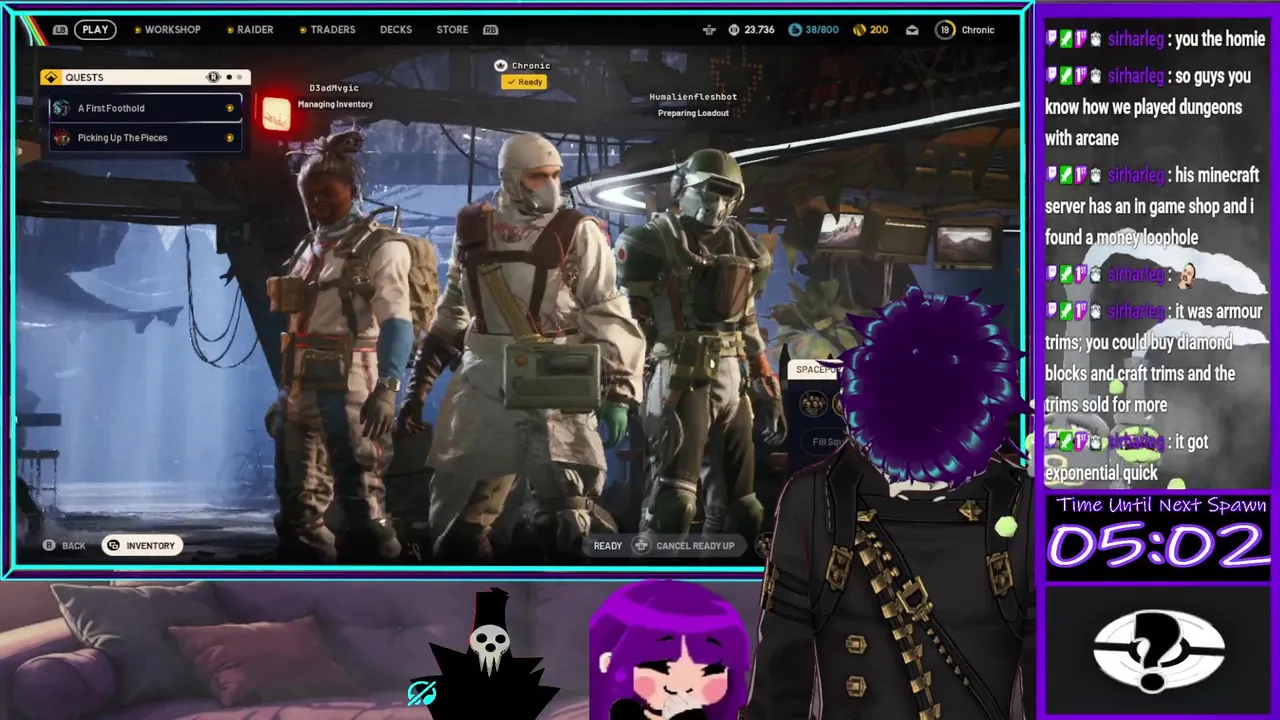Click the round map icon under SPACEPORT
1280x720 pixels.
point(813,403)
